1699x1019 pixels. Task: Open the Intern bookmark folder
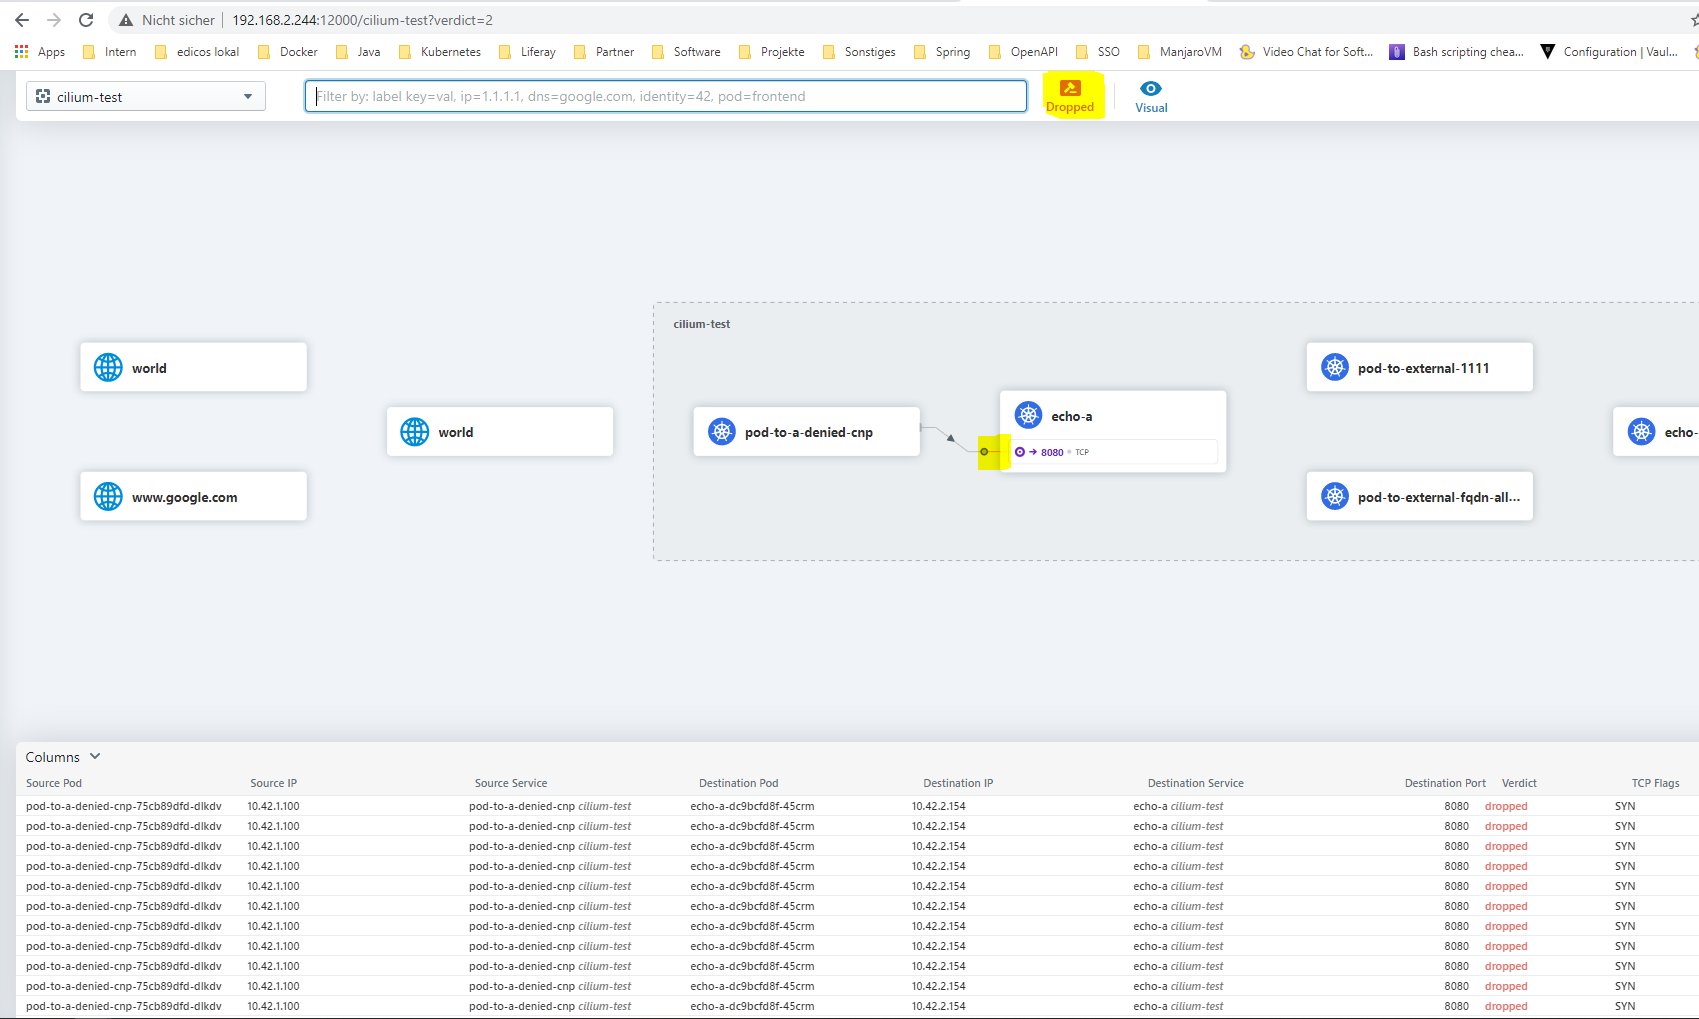pyautogui.click(x=110, y=52)
